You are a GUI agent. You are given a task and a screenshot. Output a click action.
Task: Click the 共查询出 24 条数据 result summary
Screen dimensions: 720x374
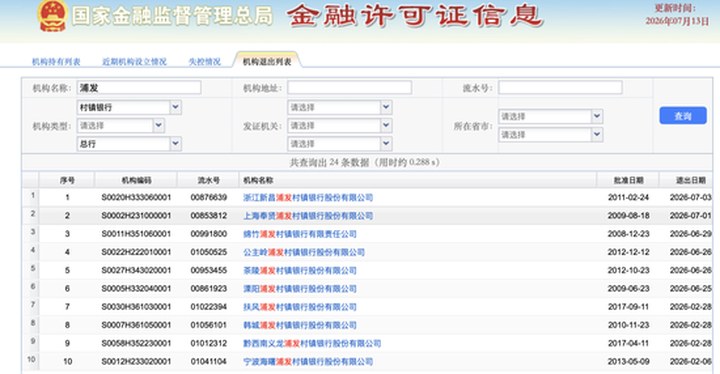[x=365, y=162]
